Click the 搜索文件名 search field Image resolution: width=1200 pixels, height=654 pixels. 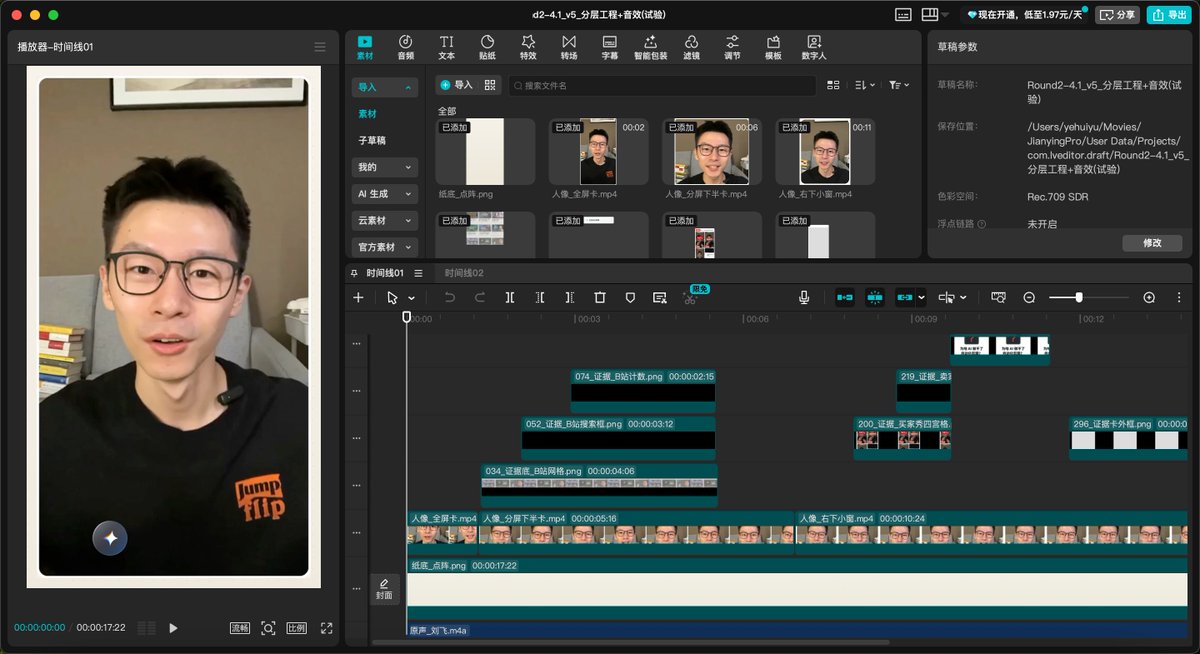661,86
